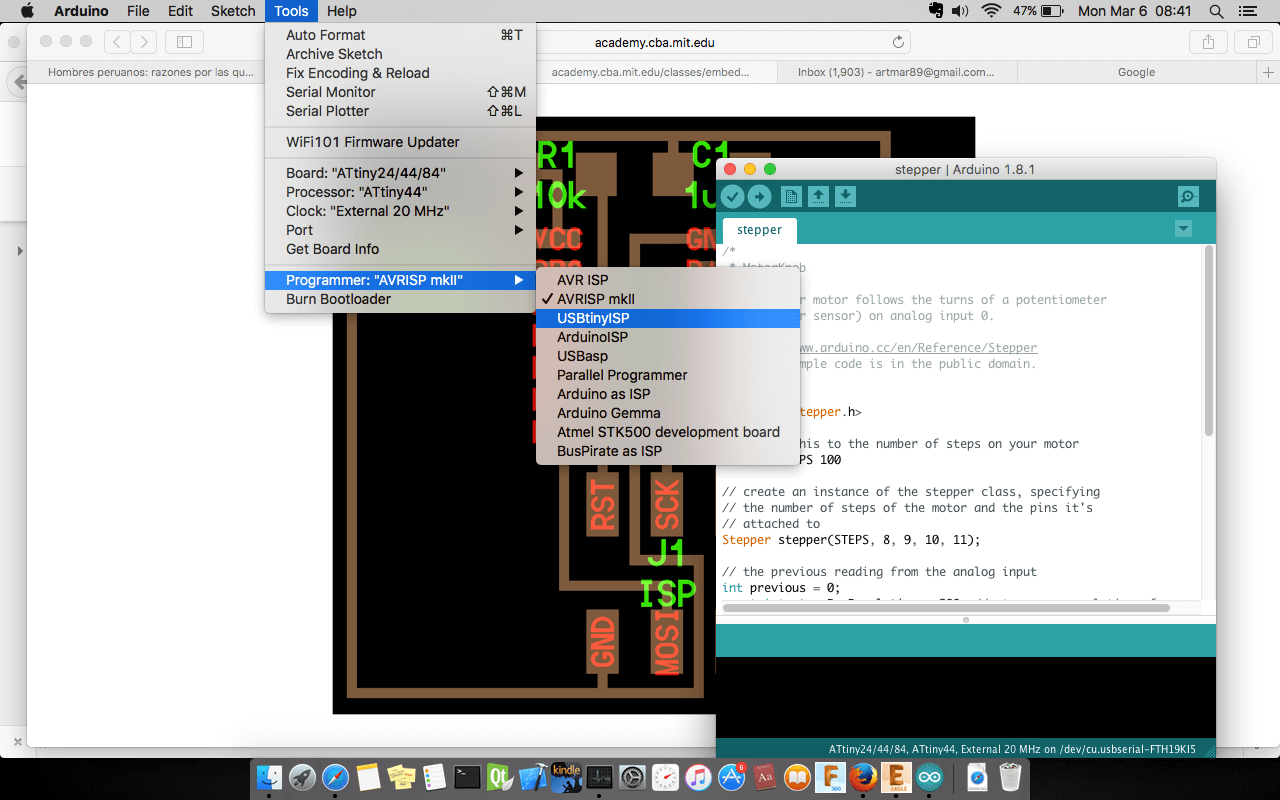Image resolution: width=1280 pixels, height=800 pixels.
Task: Click Archive Sketch menu item
Action: coord(400,54)
